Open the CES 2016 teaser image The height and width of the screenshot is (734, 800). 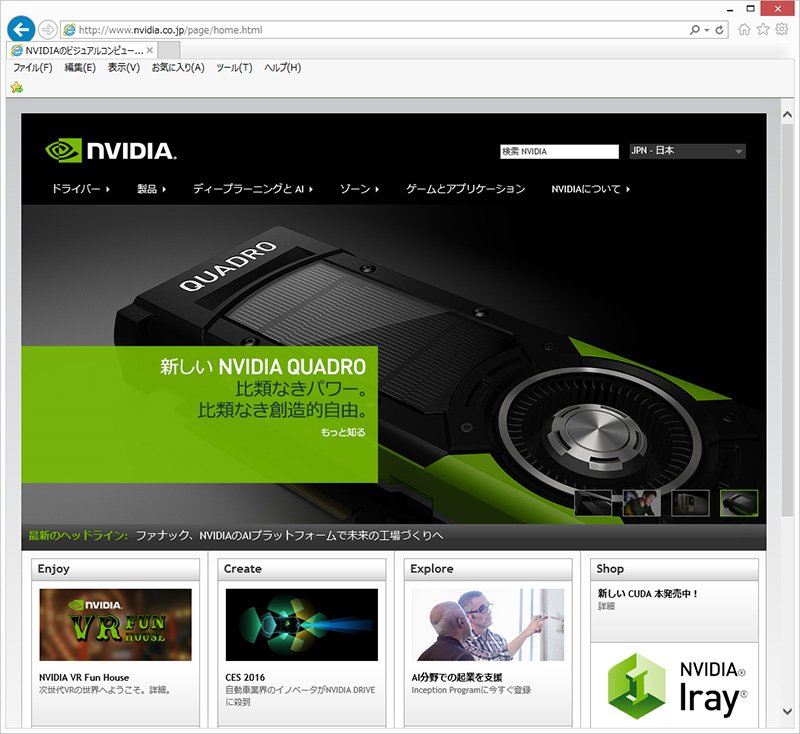302,625
